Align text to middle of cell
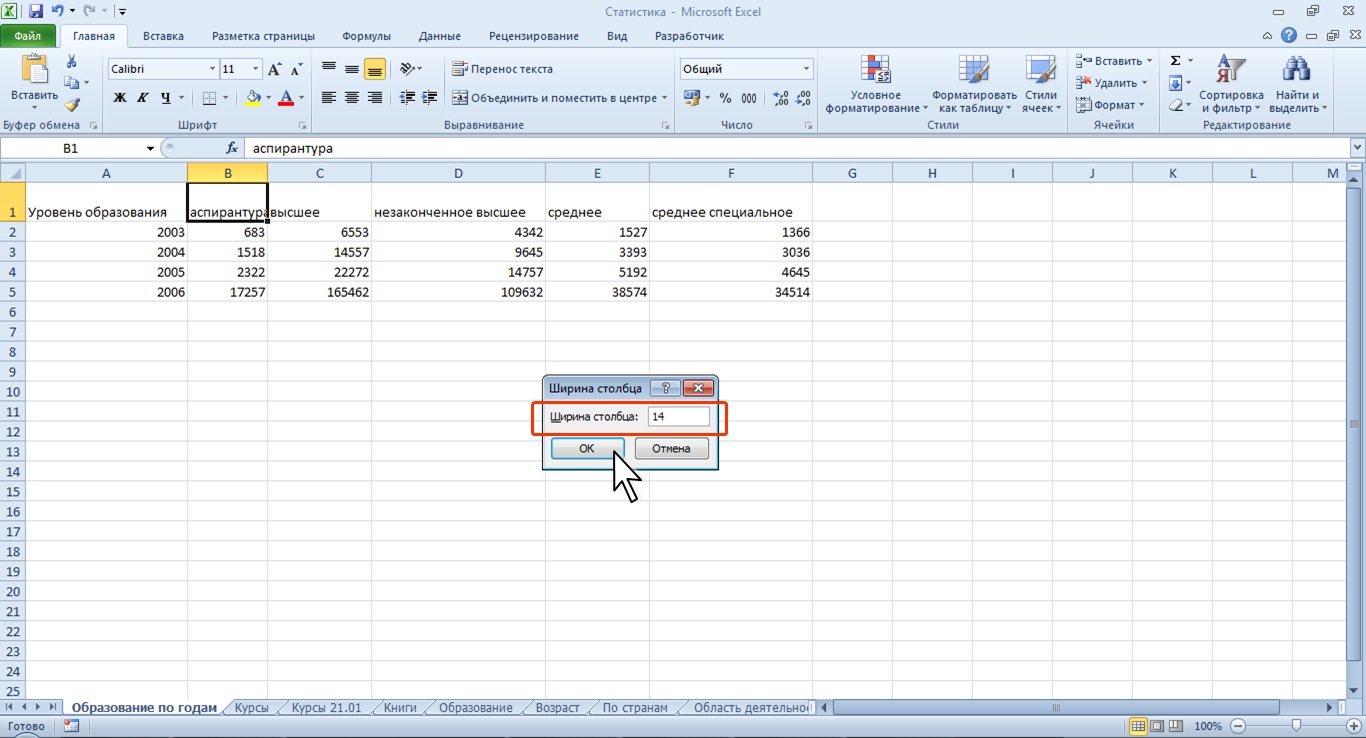This screenshot has height=738, width=1366. tap(352, 69)
